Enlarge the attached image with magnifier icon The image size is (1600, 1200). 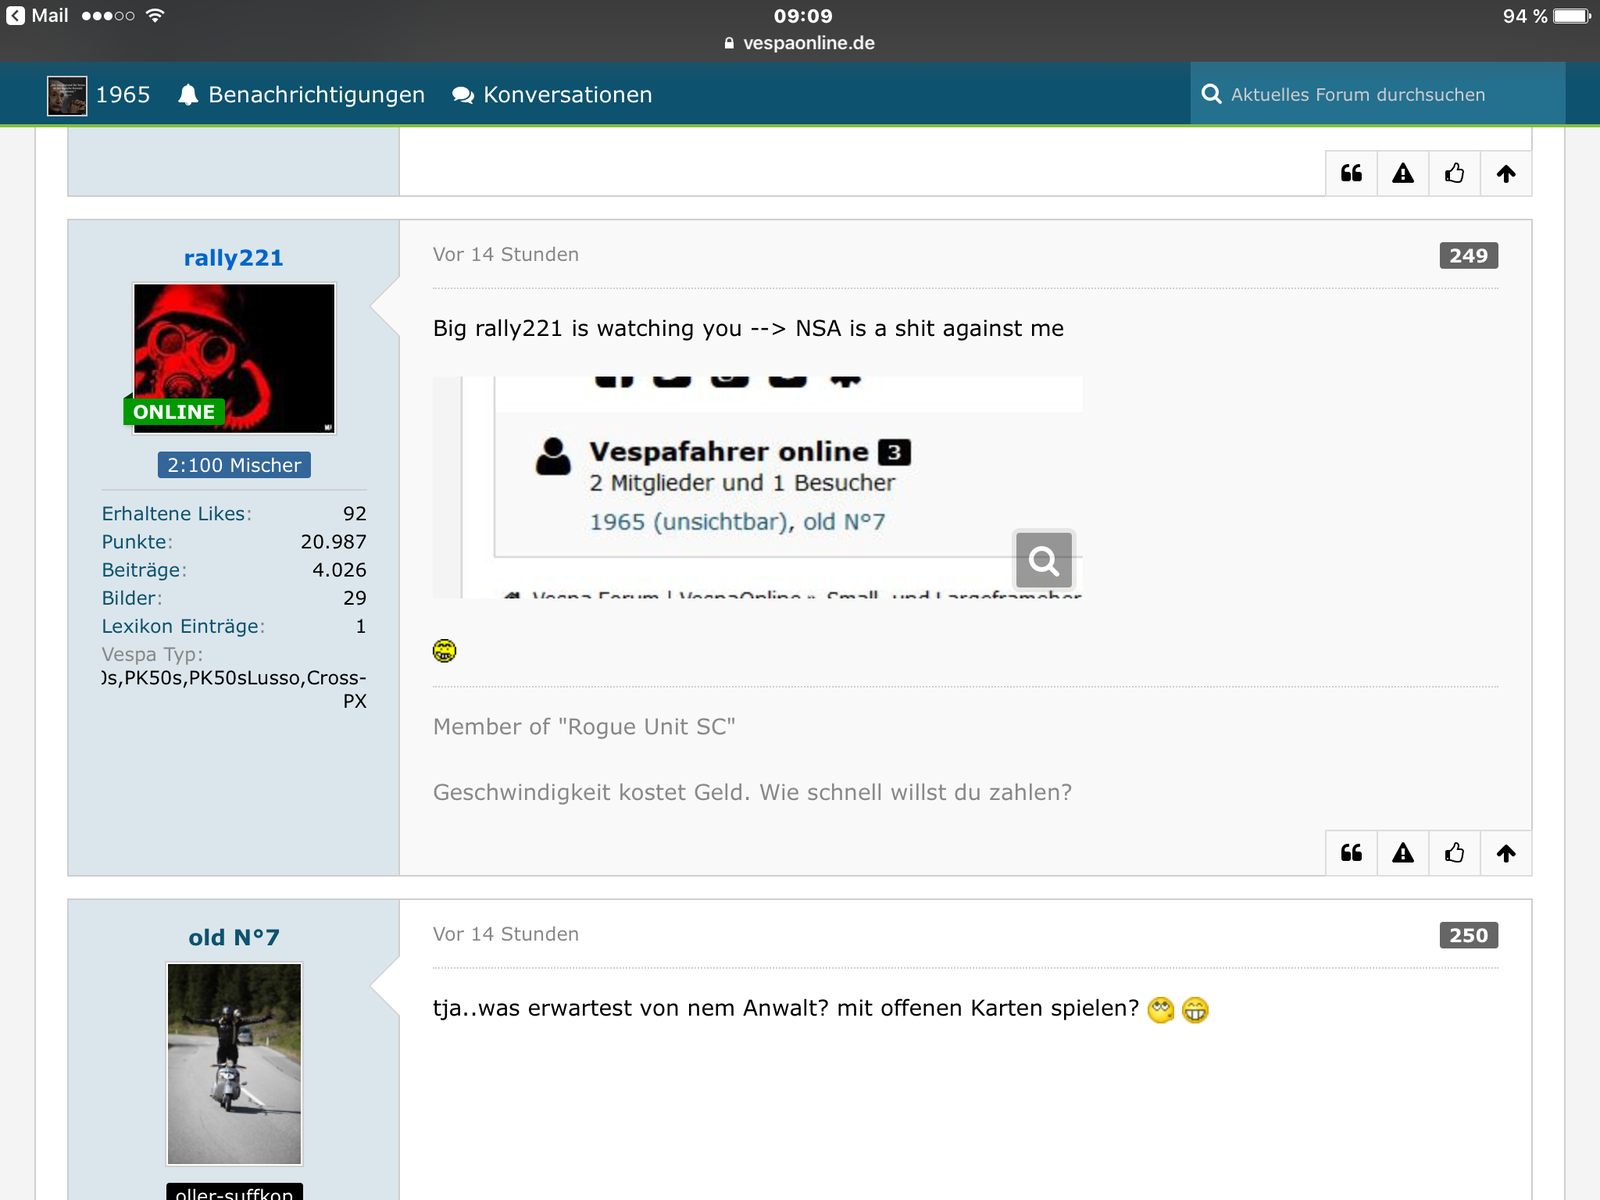click(x=1043, y=560)
